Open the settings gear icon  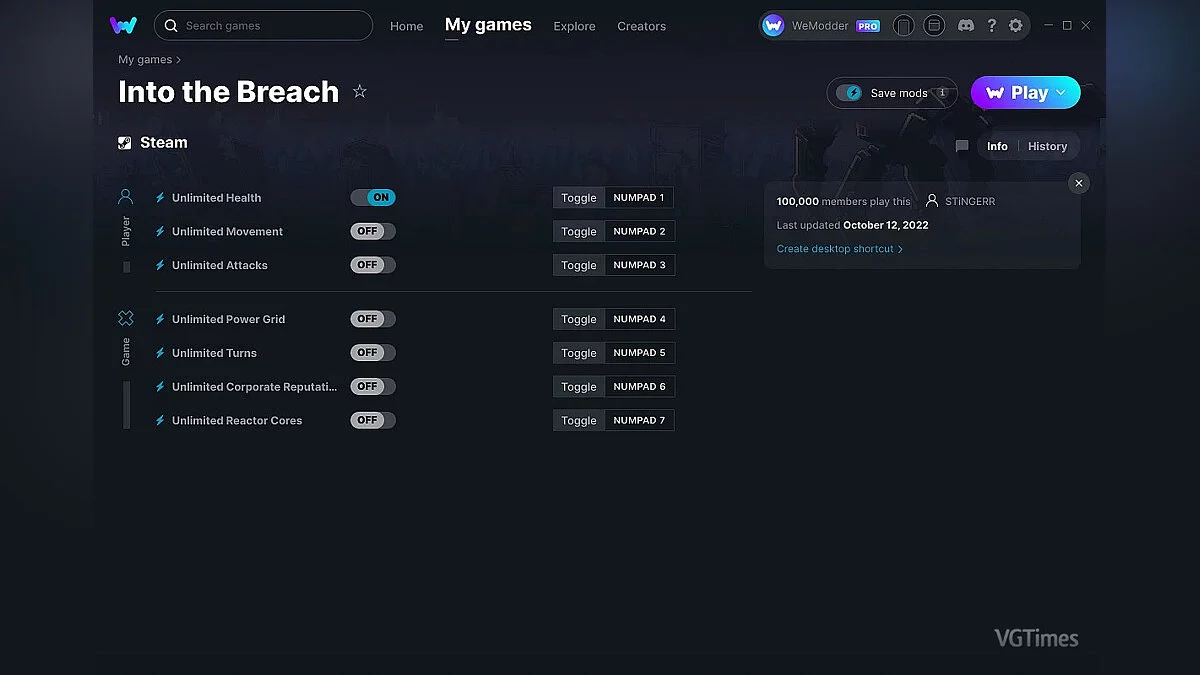[x=1016, y=26]
